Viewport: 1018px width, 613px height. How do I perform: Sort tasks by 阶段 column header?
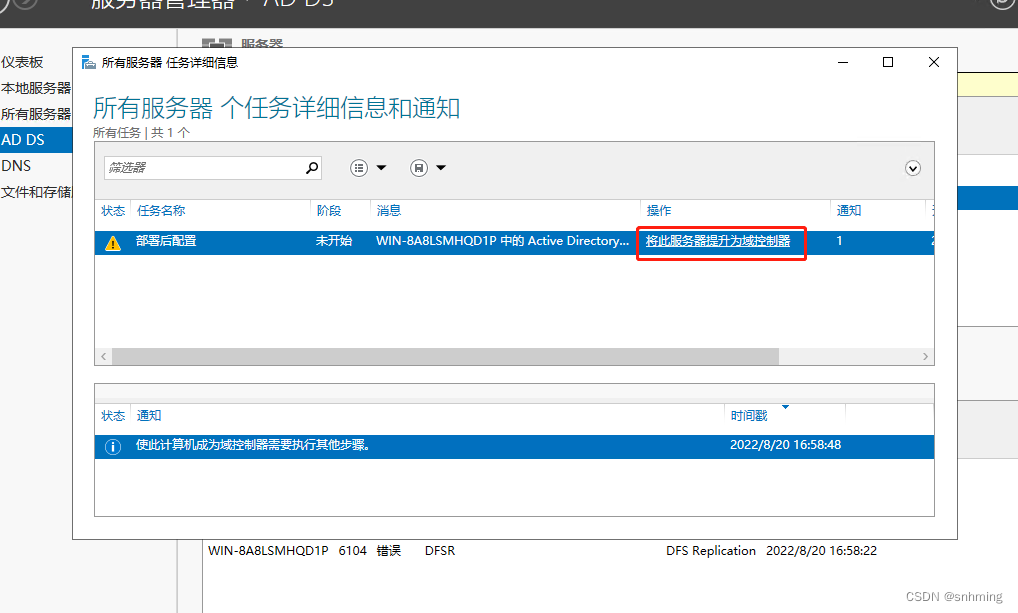click(x=329, y=210)
